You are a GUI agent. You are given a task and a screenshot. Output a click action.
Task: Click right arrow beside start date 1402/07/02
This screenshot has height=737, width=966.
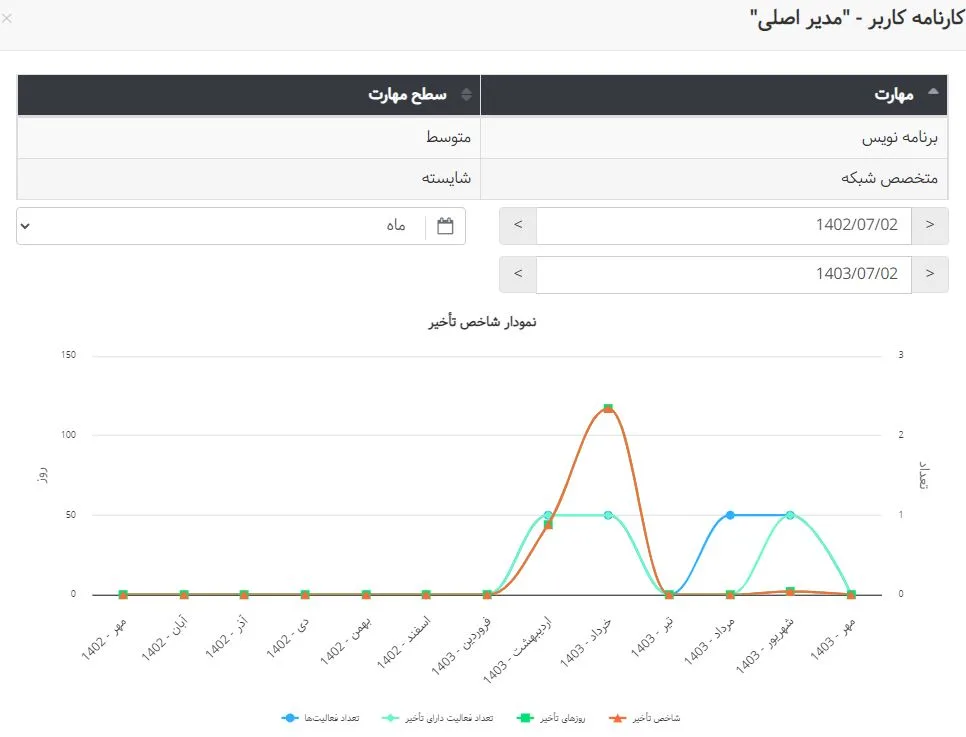pos(930,226)
